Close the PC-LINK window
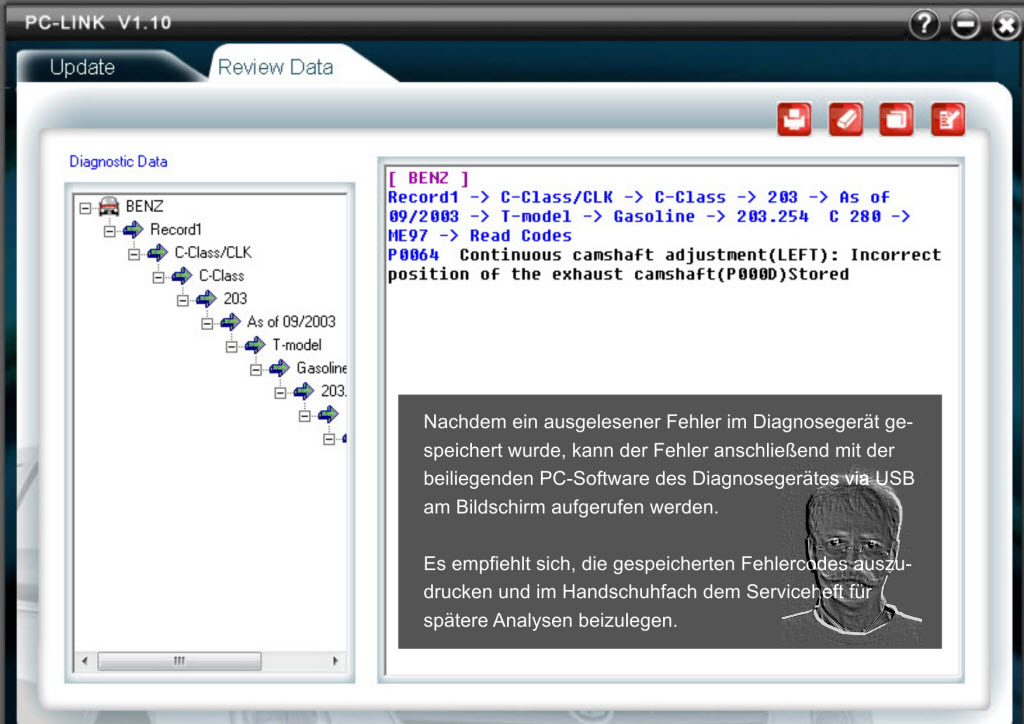This screenshot has height=724, width=1024. [x=1006, y=25]
